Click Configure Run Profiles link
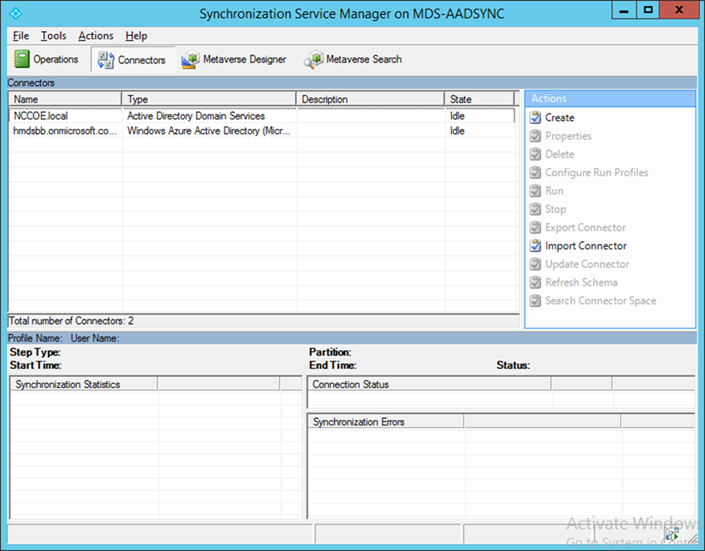 coord(597,172)
